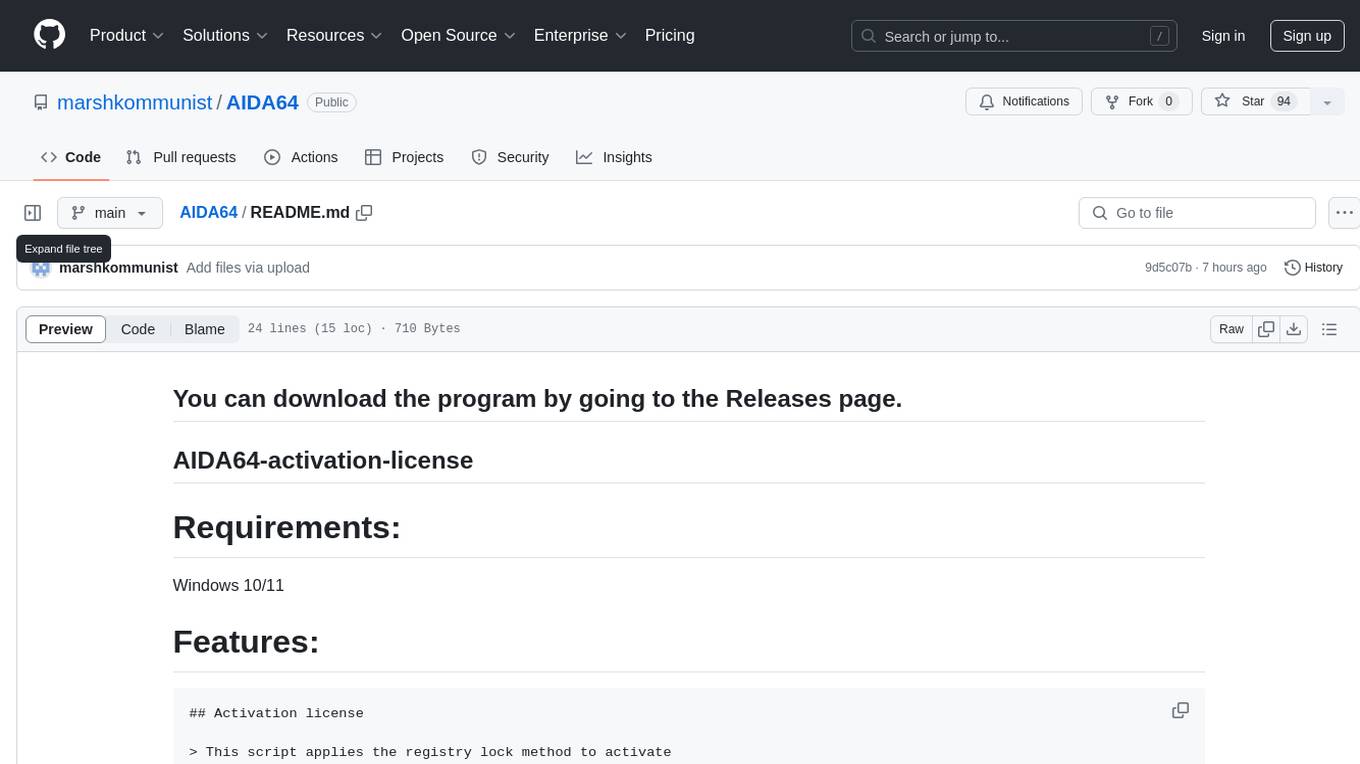Open the Add files via upload commit

pyautogui.click(x=248, y=268)
